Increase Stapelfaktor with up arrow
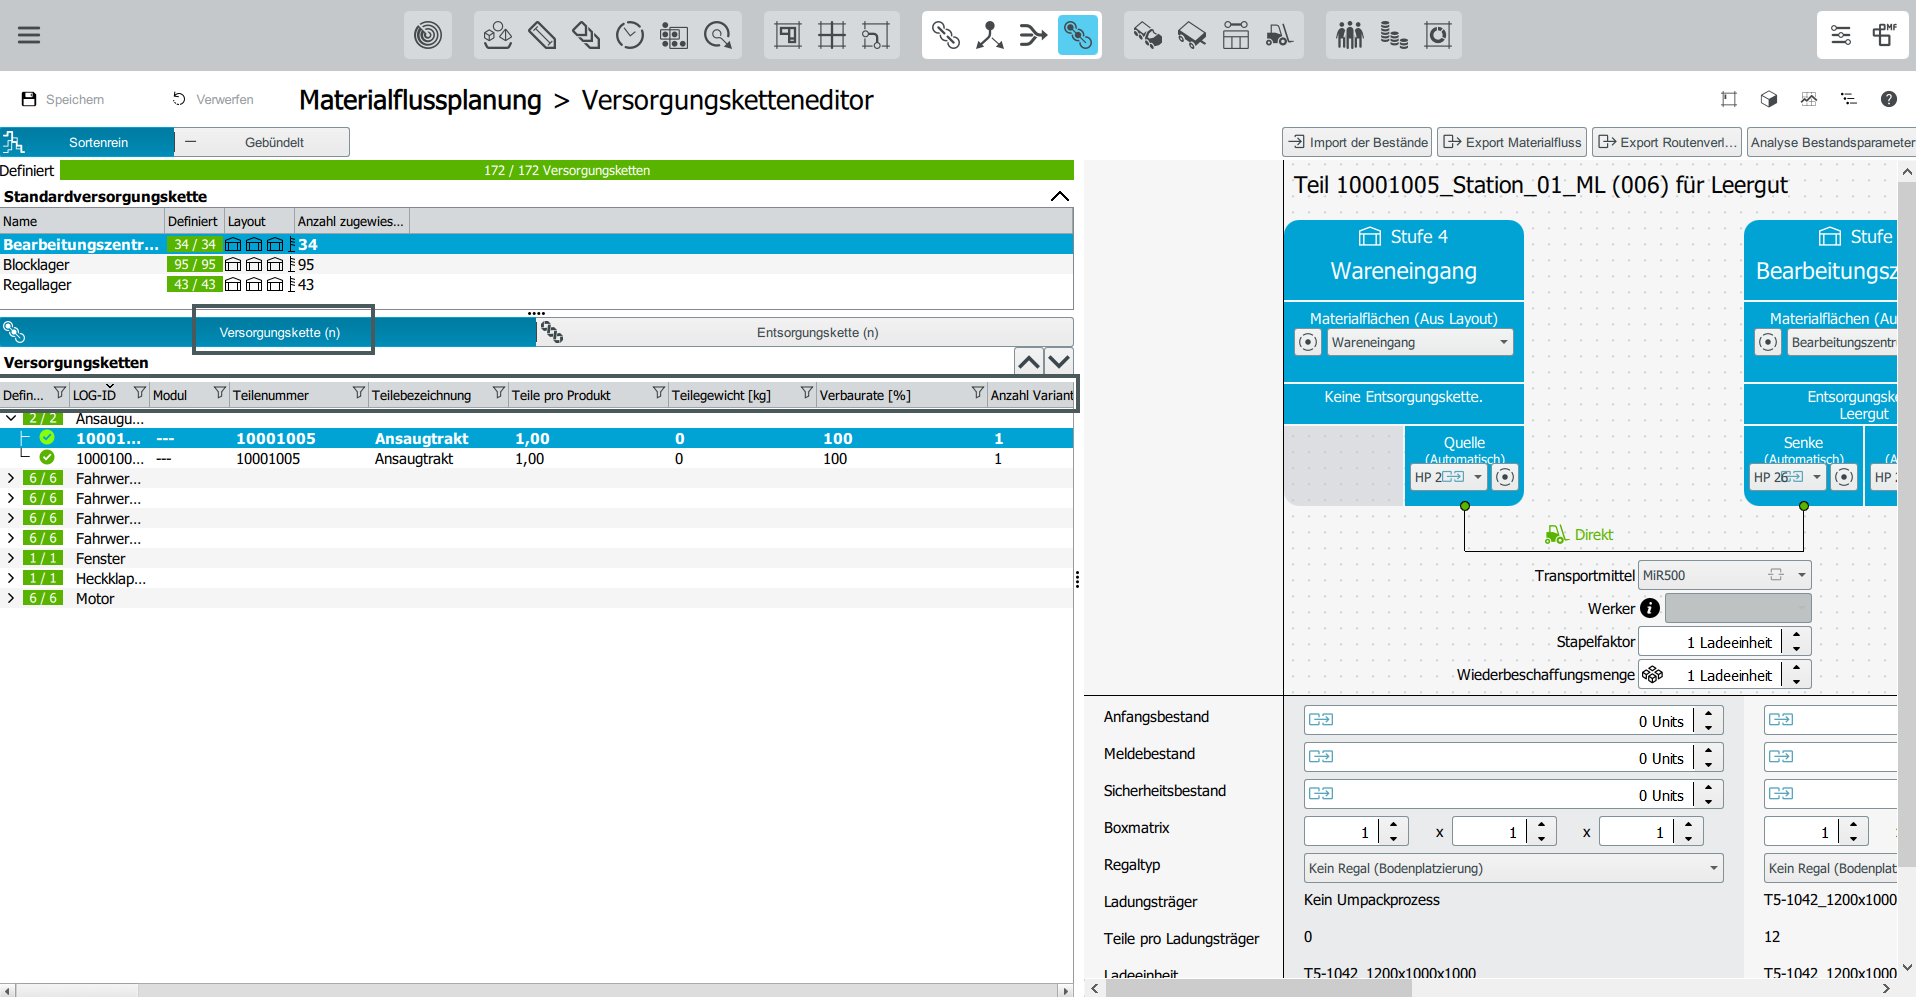1916x997 pixels. [1796, 634]
